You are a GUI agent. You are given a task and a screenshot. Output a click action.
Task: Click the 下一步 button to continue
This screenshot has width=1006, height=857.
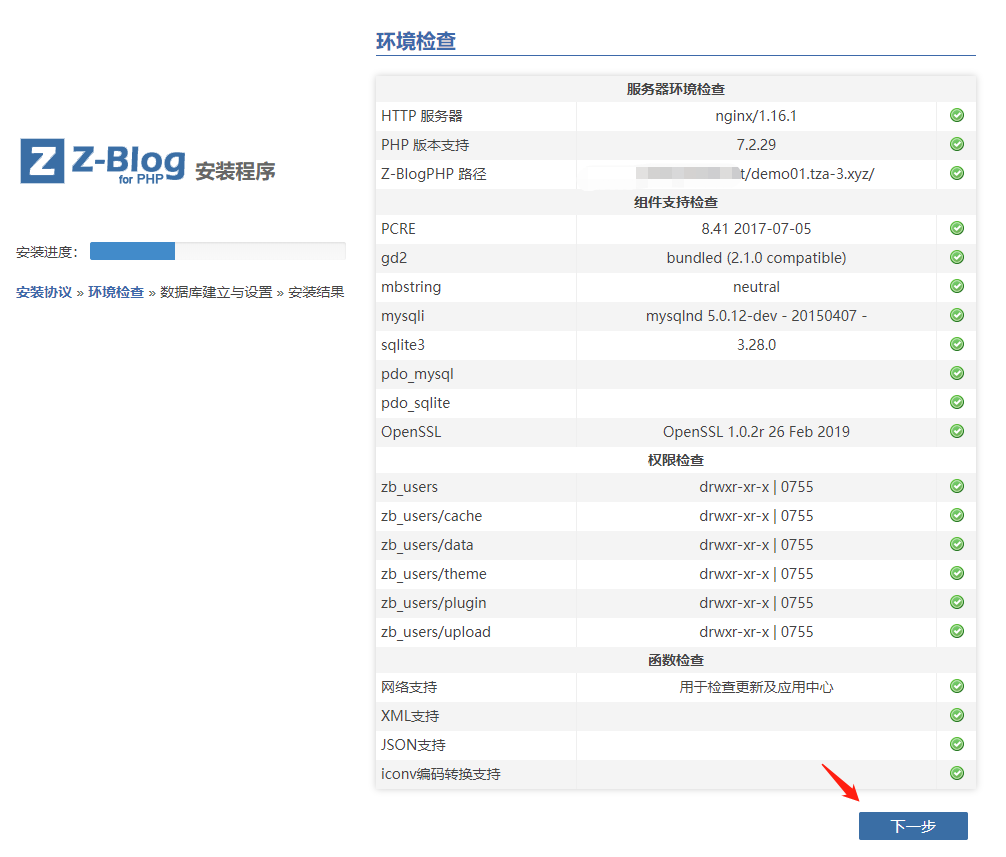coord(913,826)
